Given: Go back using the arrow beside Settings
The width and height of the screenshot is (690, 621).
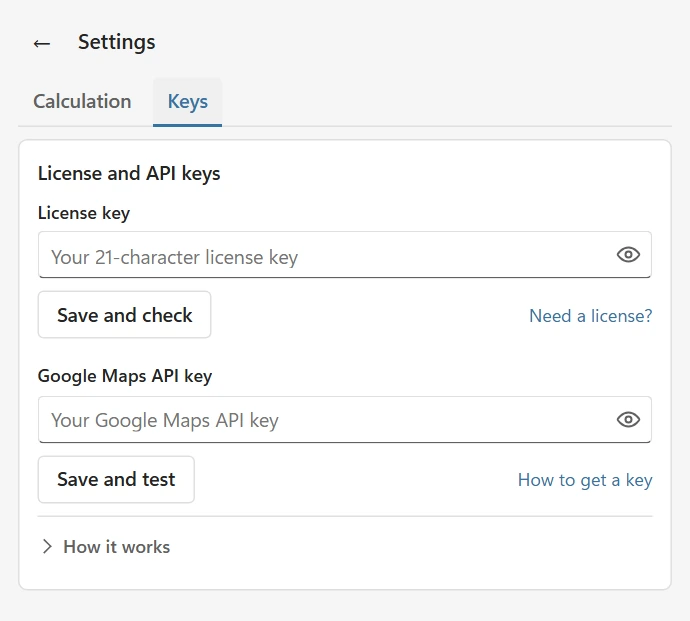Looking at the screenshot, I should click(x=42, y=43).
